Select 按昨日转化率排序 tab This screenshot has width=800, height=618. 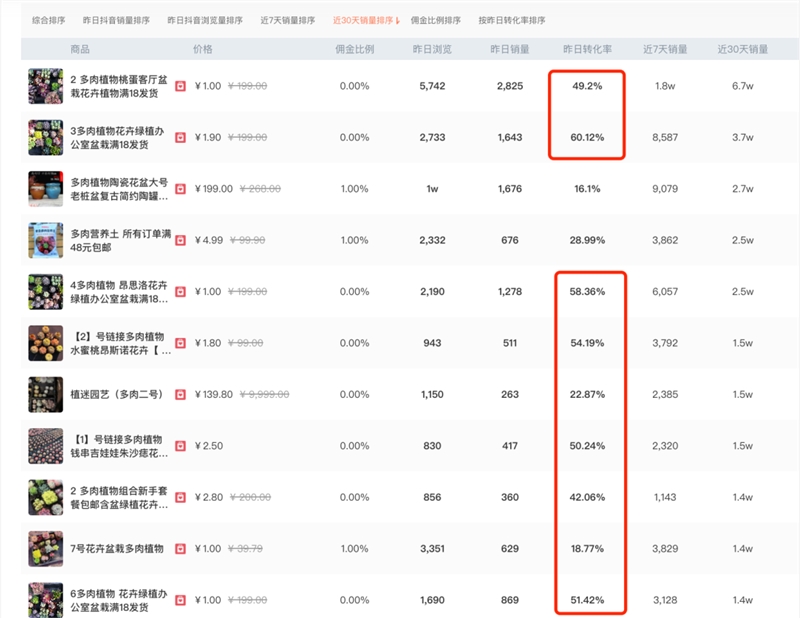pyautogui.click(x=512, y=20)
